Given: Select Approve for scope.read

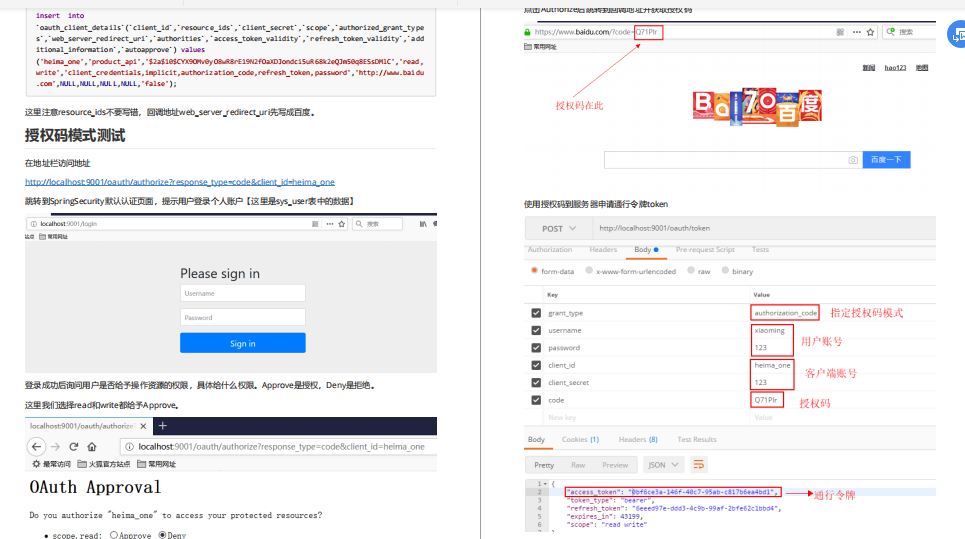Looking at the screenshot, I should [x=114, y=535].
